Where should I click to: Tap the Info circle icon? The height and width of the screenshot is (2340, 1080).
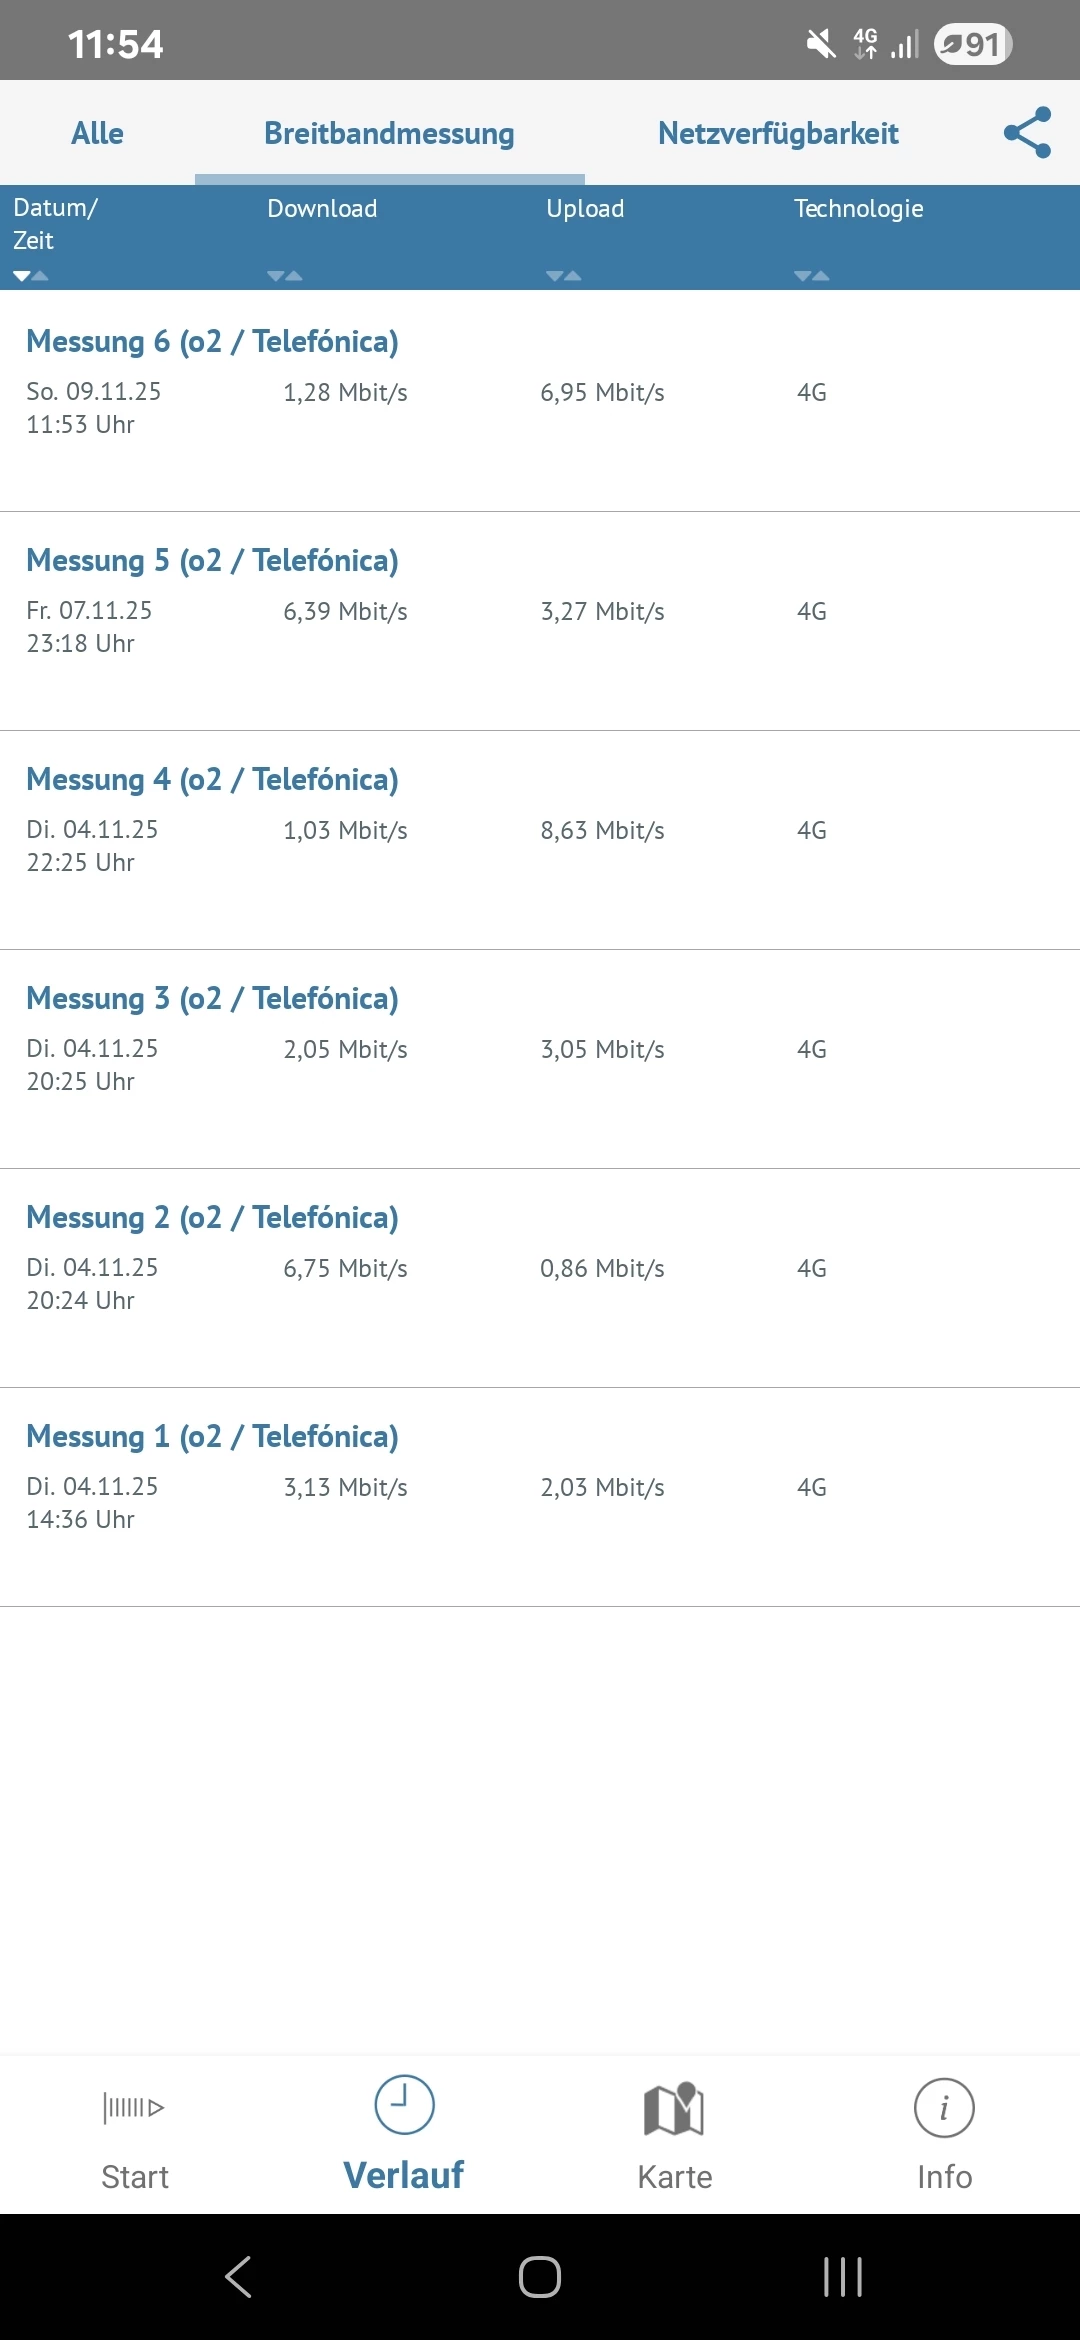click(x=944, y=2108)
